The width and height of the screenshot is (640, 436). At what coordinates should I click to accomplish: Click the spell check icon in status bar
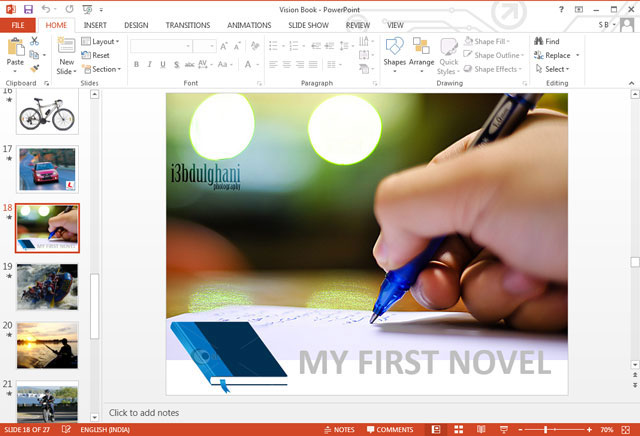point(66,429)
